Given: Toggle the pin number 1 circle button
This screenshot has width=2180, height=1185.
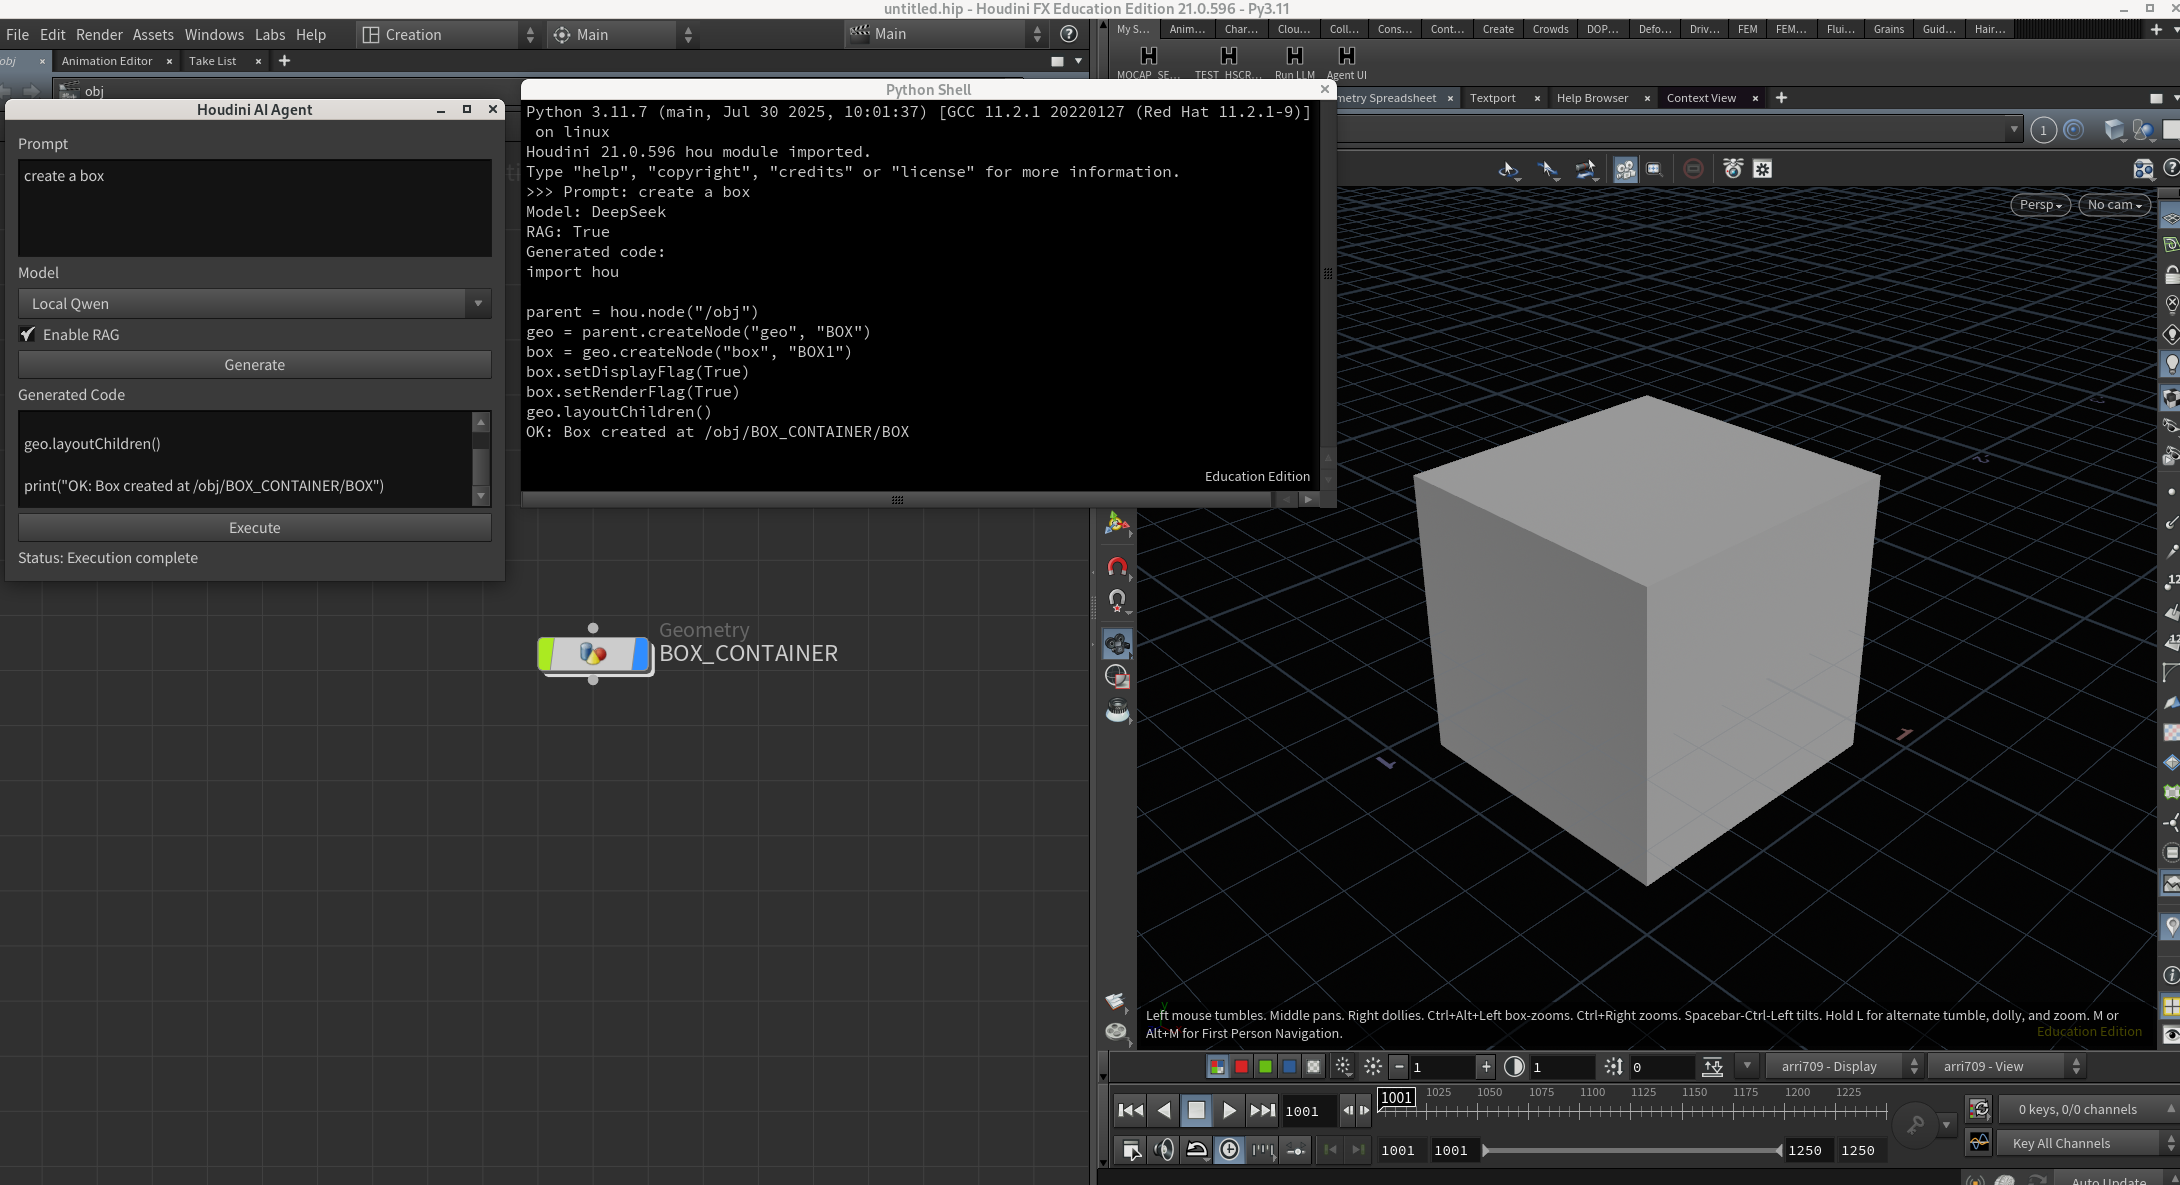Looking at the screenshot, I should point(2043,130).
